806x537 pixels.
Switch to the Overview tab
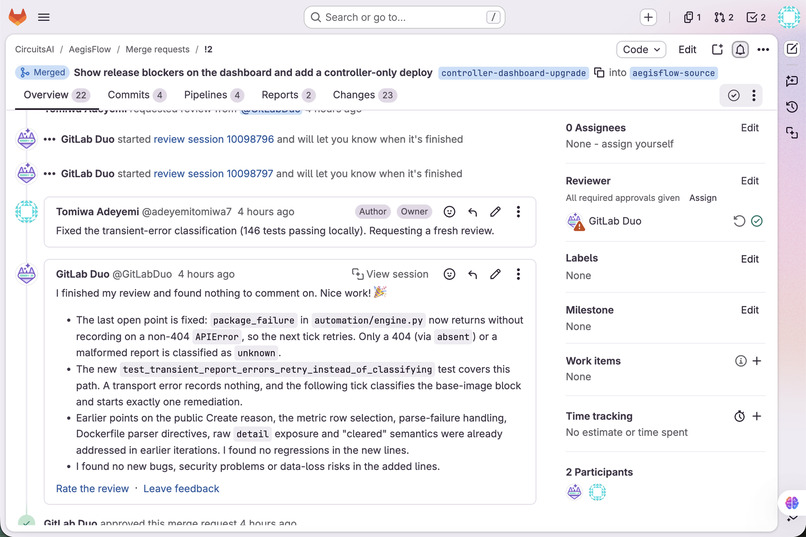pyautogui.click(x=57, y=95)
